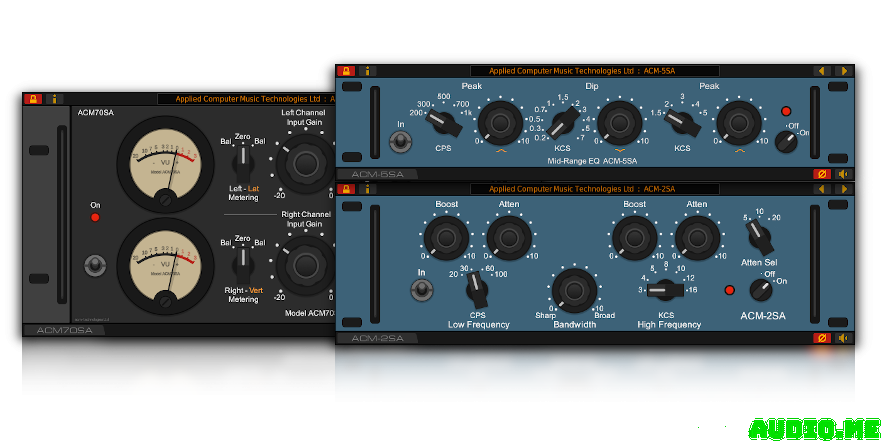Flip the In toggle switch on ACM-5SA
Image resolution: width=883 pixels, height=442 pixels.
click(400, 141)
